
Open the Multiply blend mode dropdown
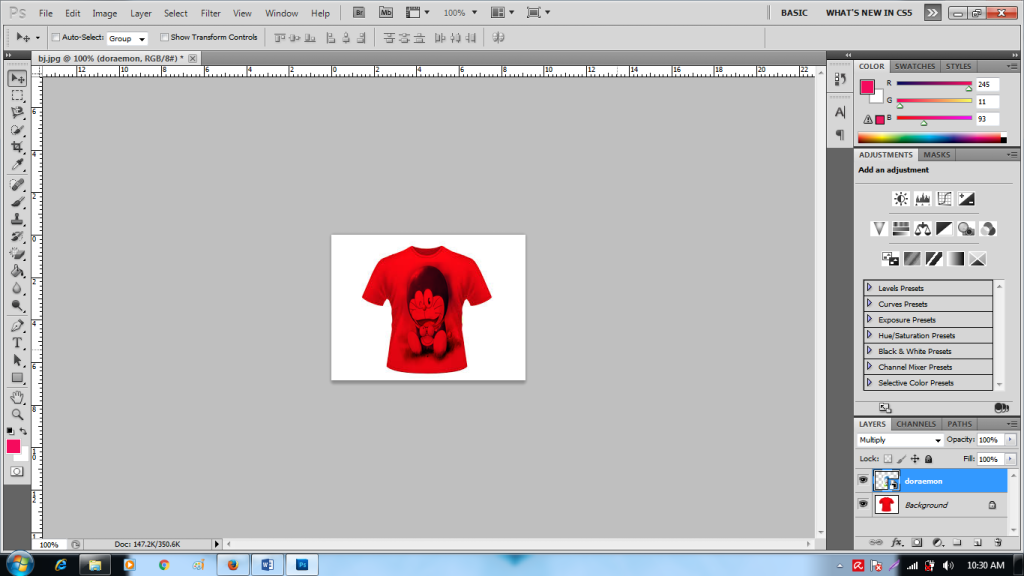tap(900, 440)
